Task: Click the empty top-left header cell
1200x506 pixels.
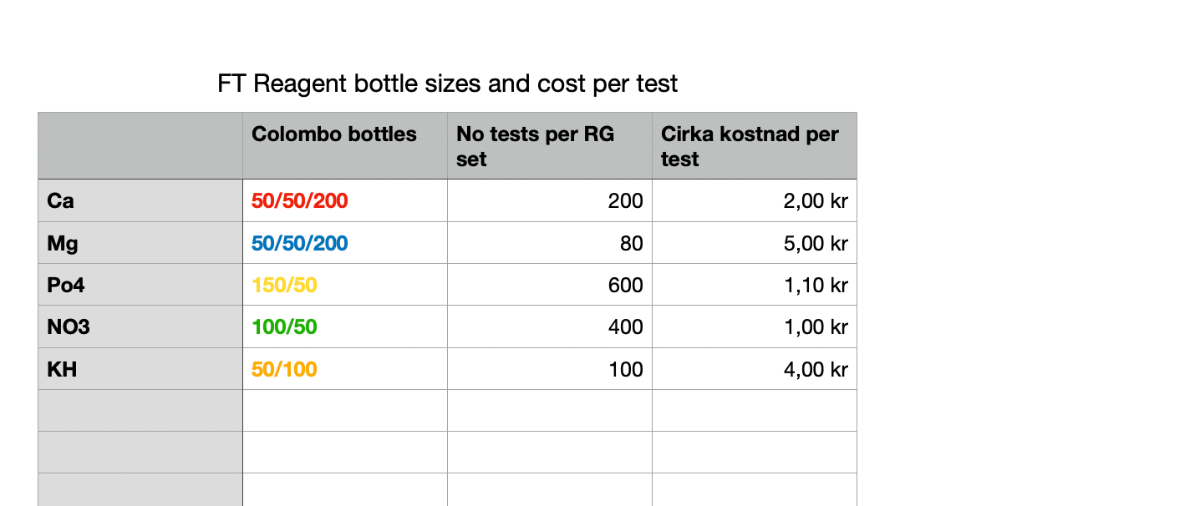Action: (140, 146)
